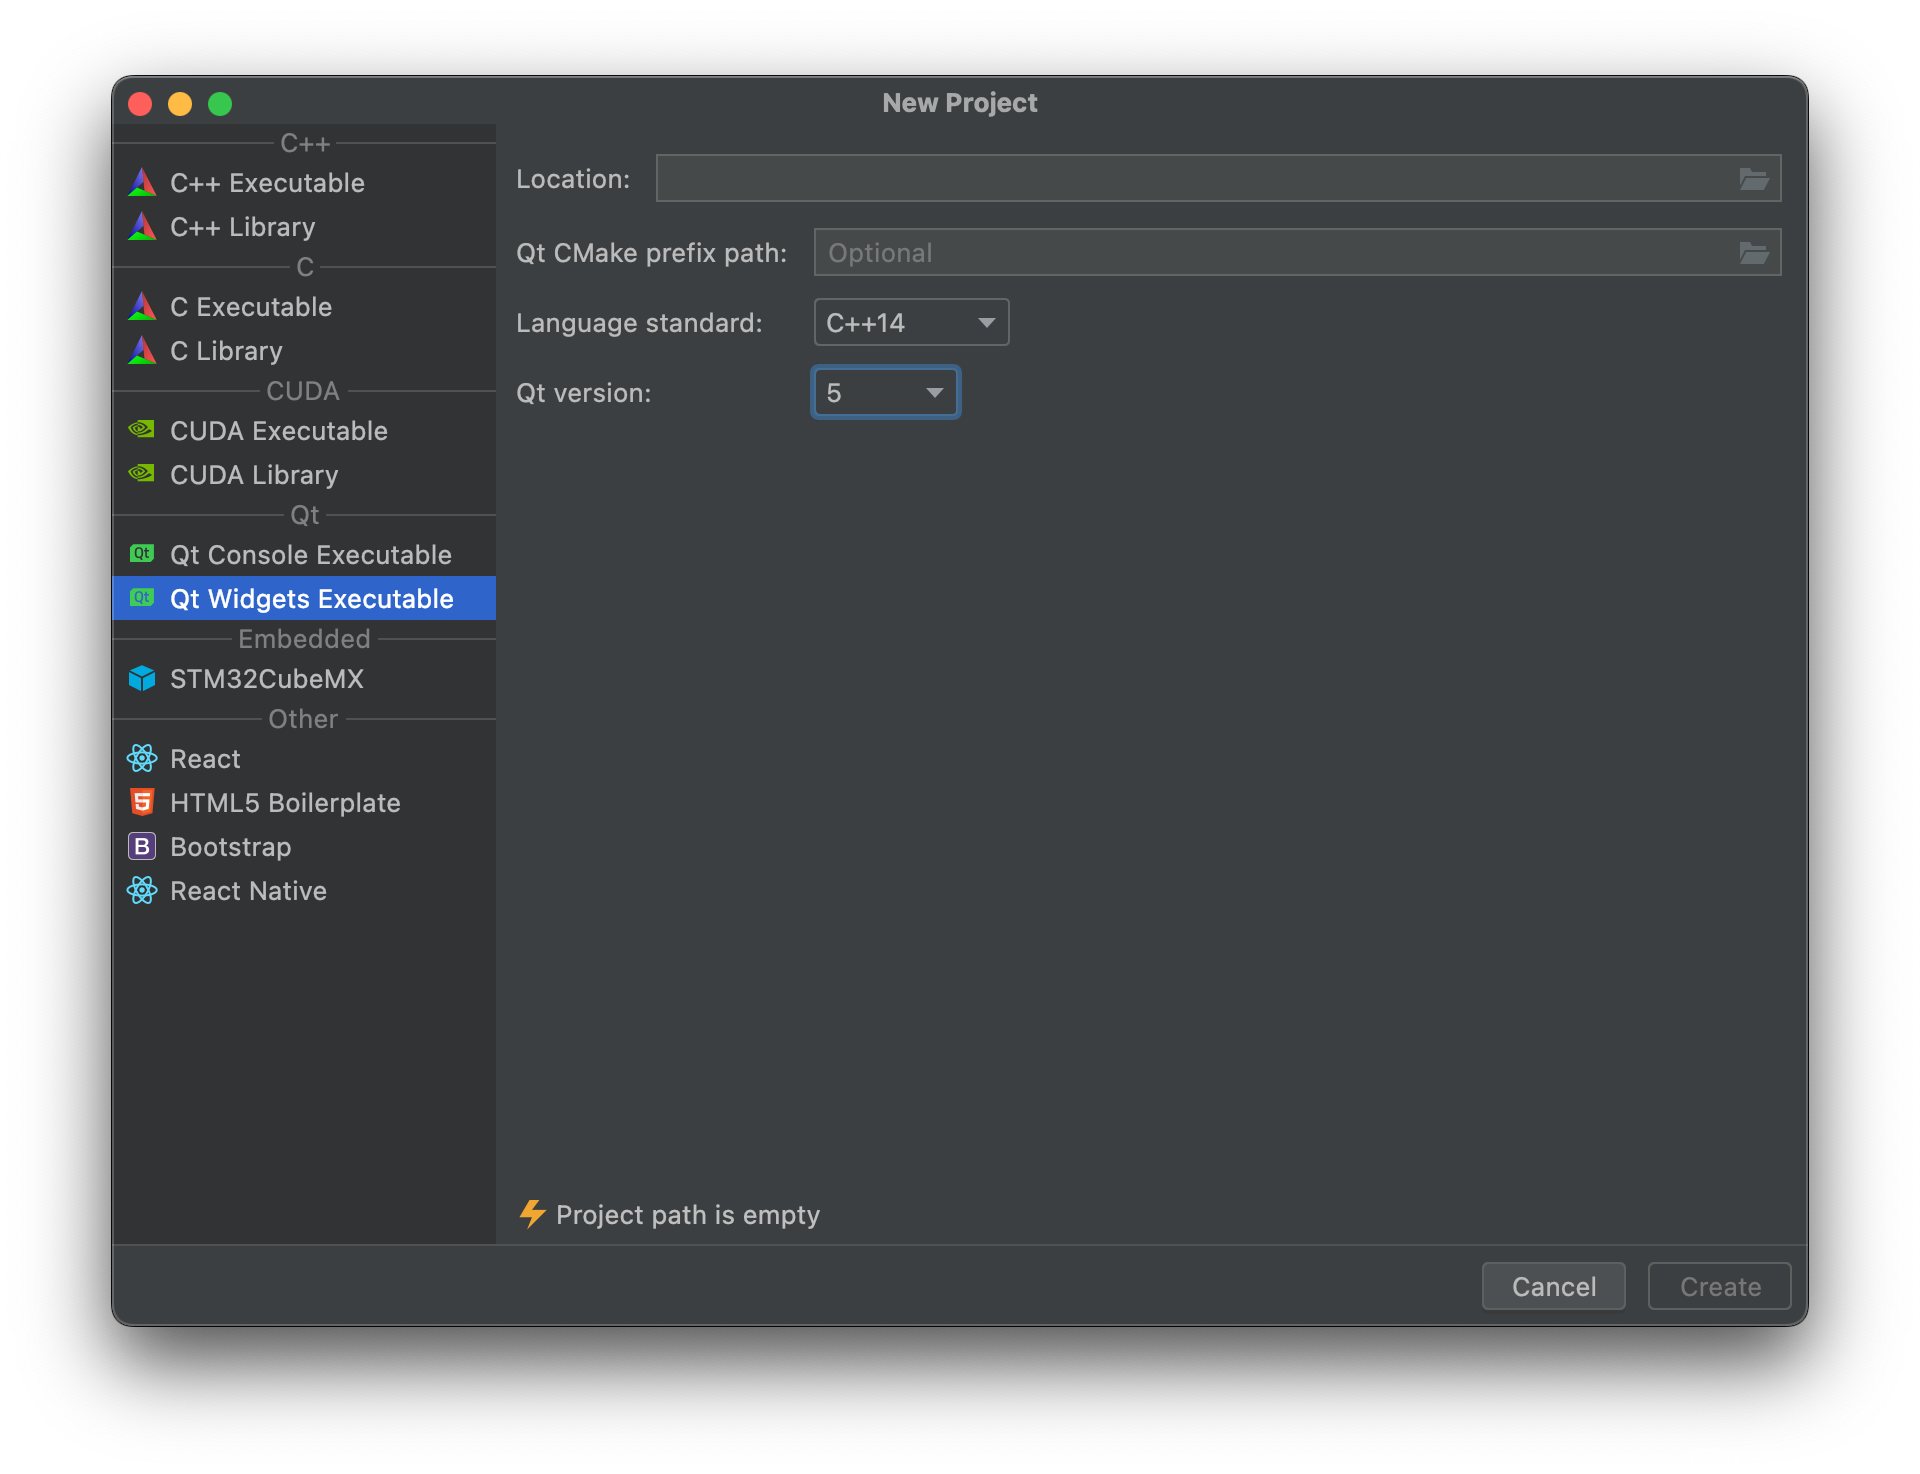
Task: Select Bootstrap project type
Action: pos(304,847)
